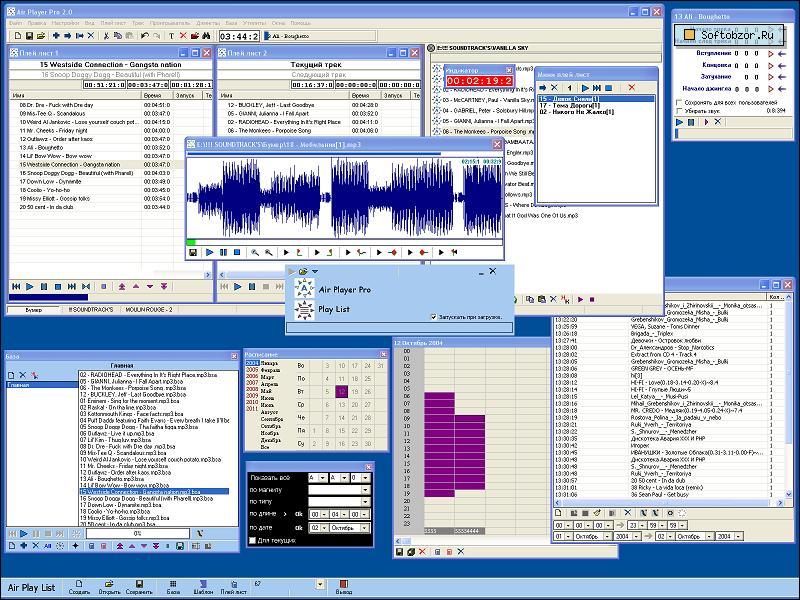Image resolution: width=800 pixels, height=600 pixels.
Task: Undo last action in main toolbar
Action: (144, 36)
